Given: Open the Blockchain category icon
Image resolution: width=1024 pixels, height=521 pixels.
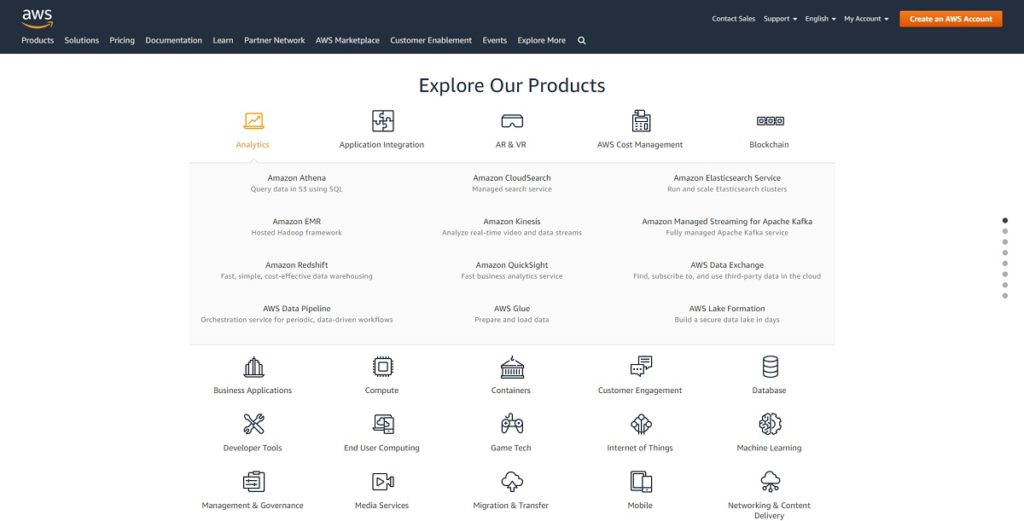Looking at the screenshot, I should (x=769, y=121).
